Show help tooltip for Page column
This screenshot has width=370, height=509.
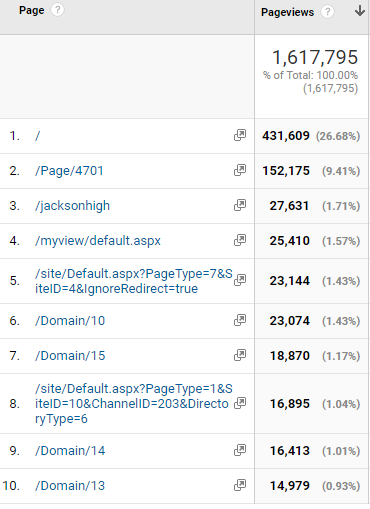(57, 10)
